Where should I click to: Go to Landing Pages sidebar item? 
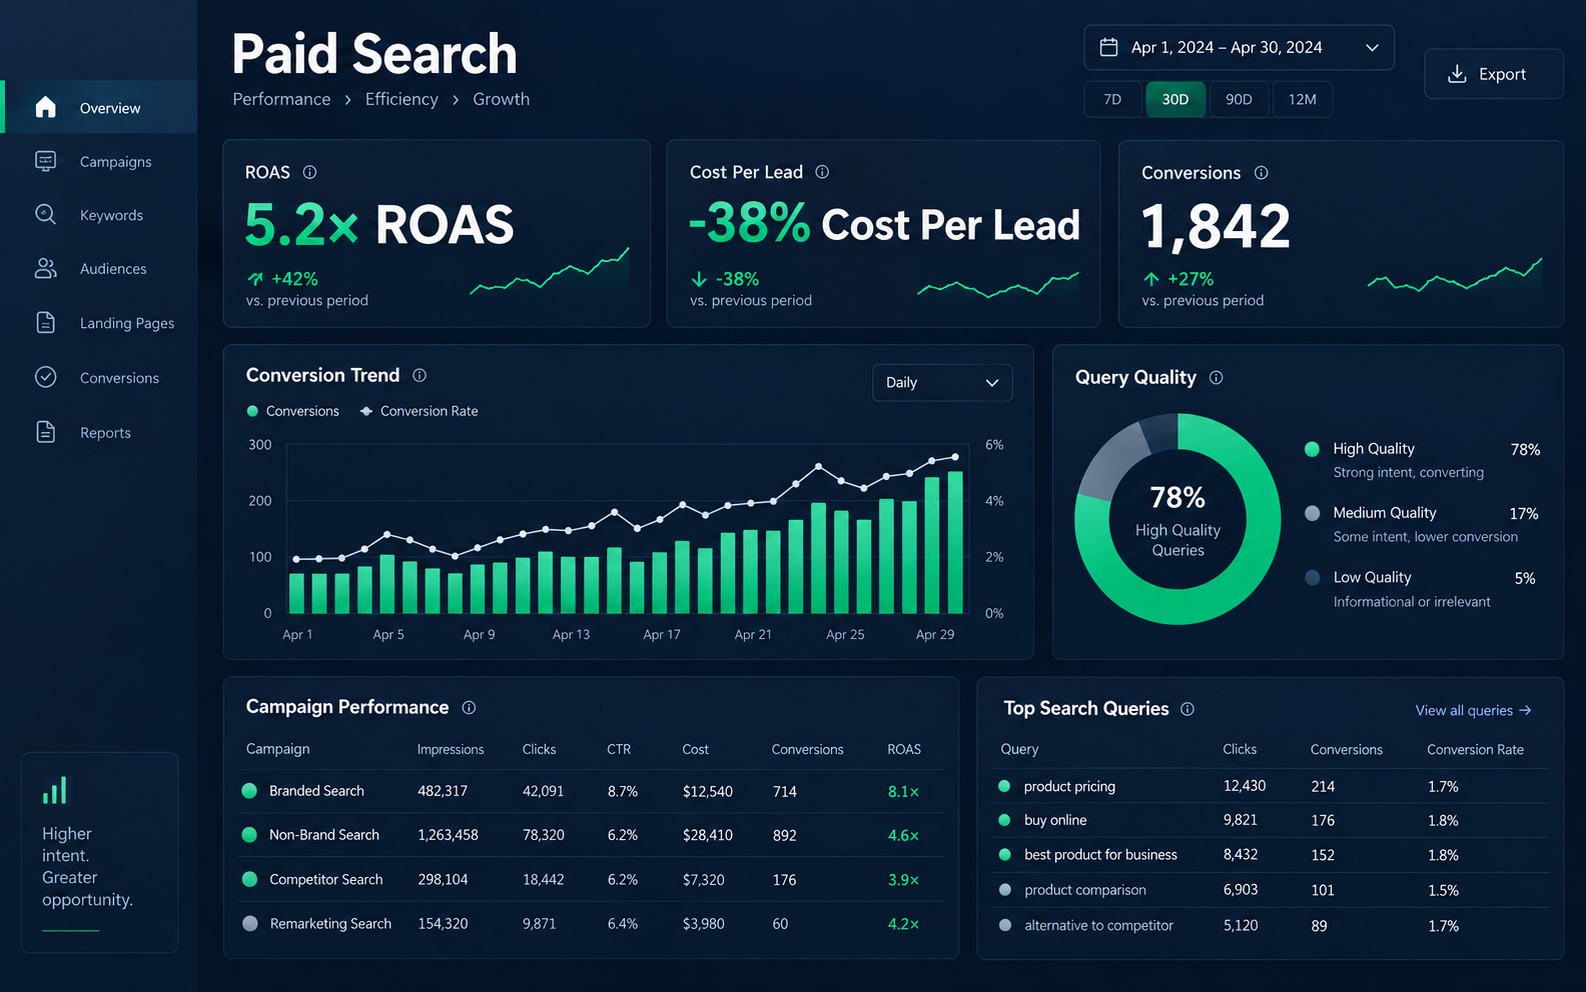pos(99,322)
